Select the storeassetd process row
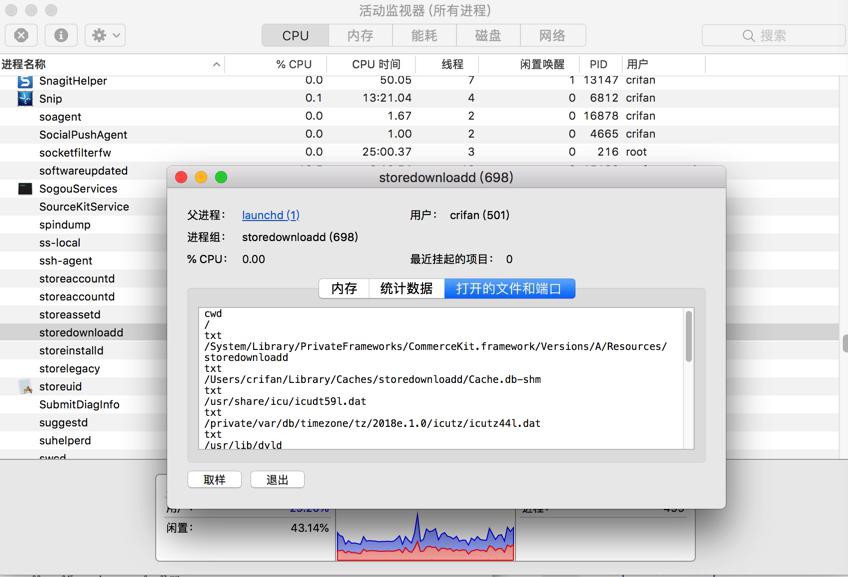The image size is (848, 577). 83,314
